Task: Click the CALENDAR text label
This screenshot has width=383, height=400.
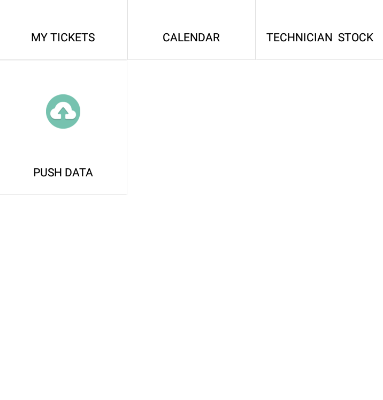Action: pyautogui.click(x=191, y=37)
